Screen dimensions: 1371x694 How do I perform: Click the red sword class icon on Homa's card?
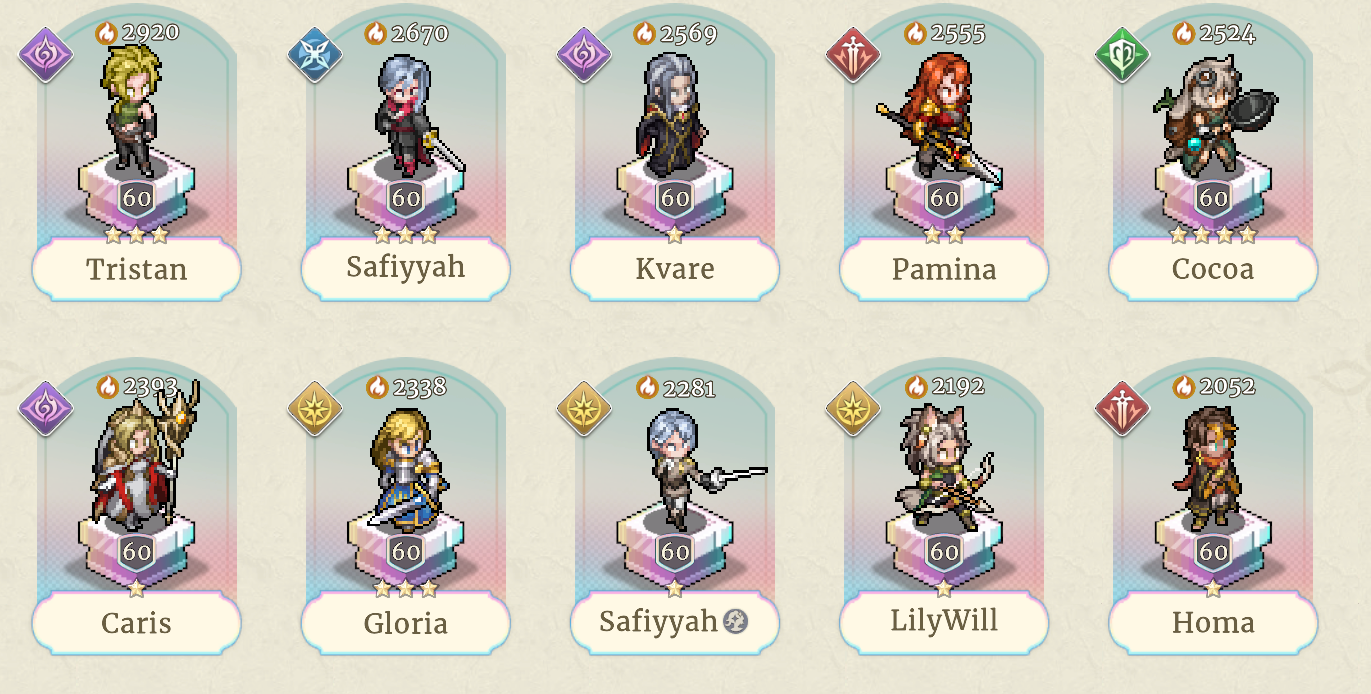[x=1122, y=408]
